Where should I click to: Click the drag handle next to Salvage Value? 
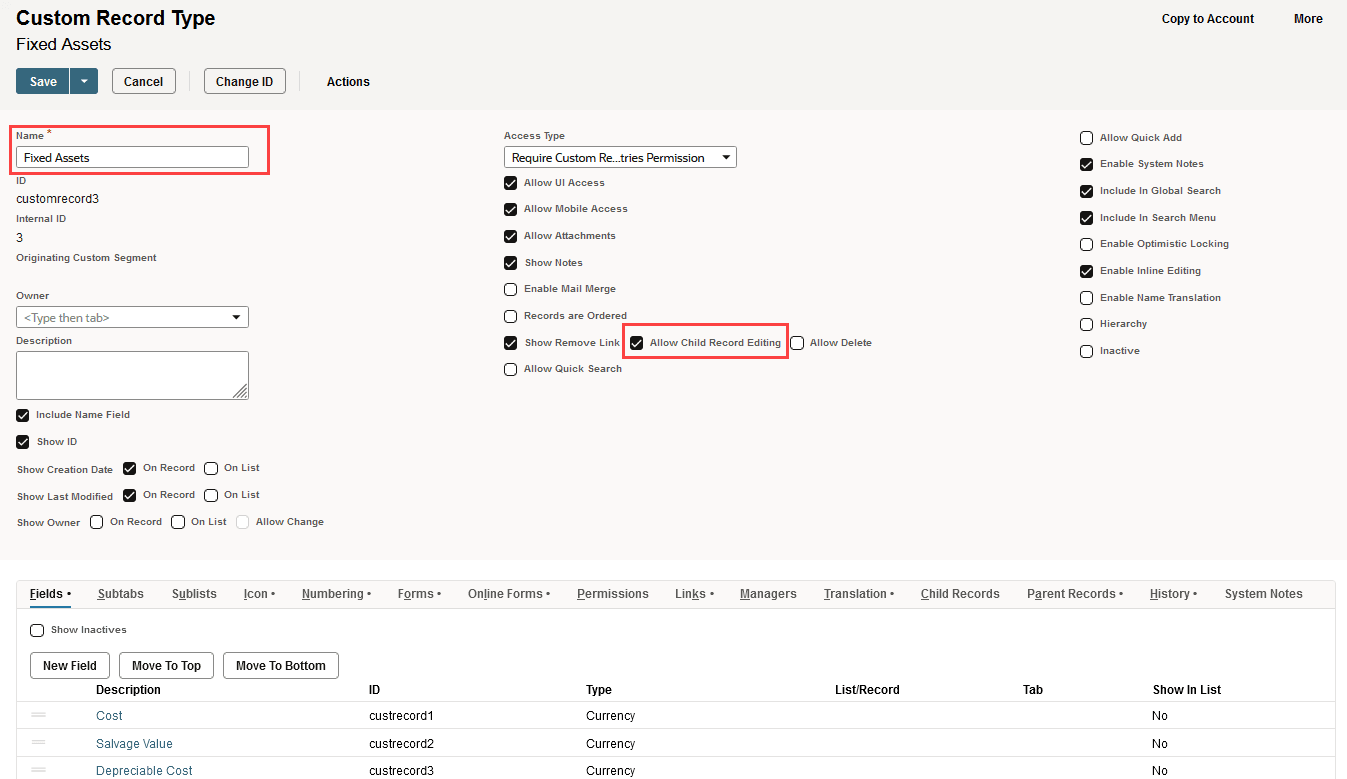click(38, 743)
